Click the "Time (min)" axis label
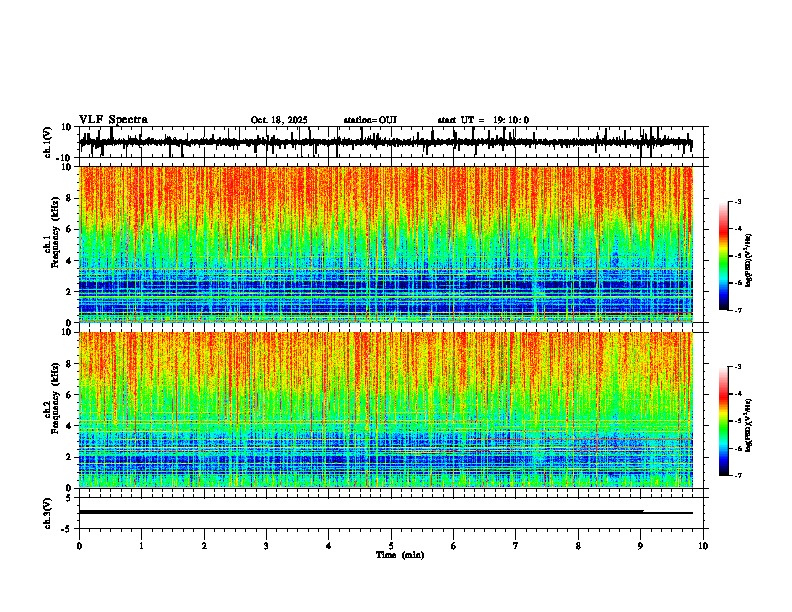This screenshot has height=612, width=792. coord(400,555)
